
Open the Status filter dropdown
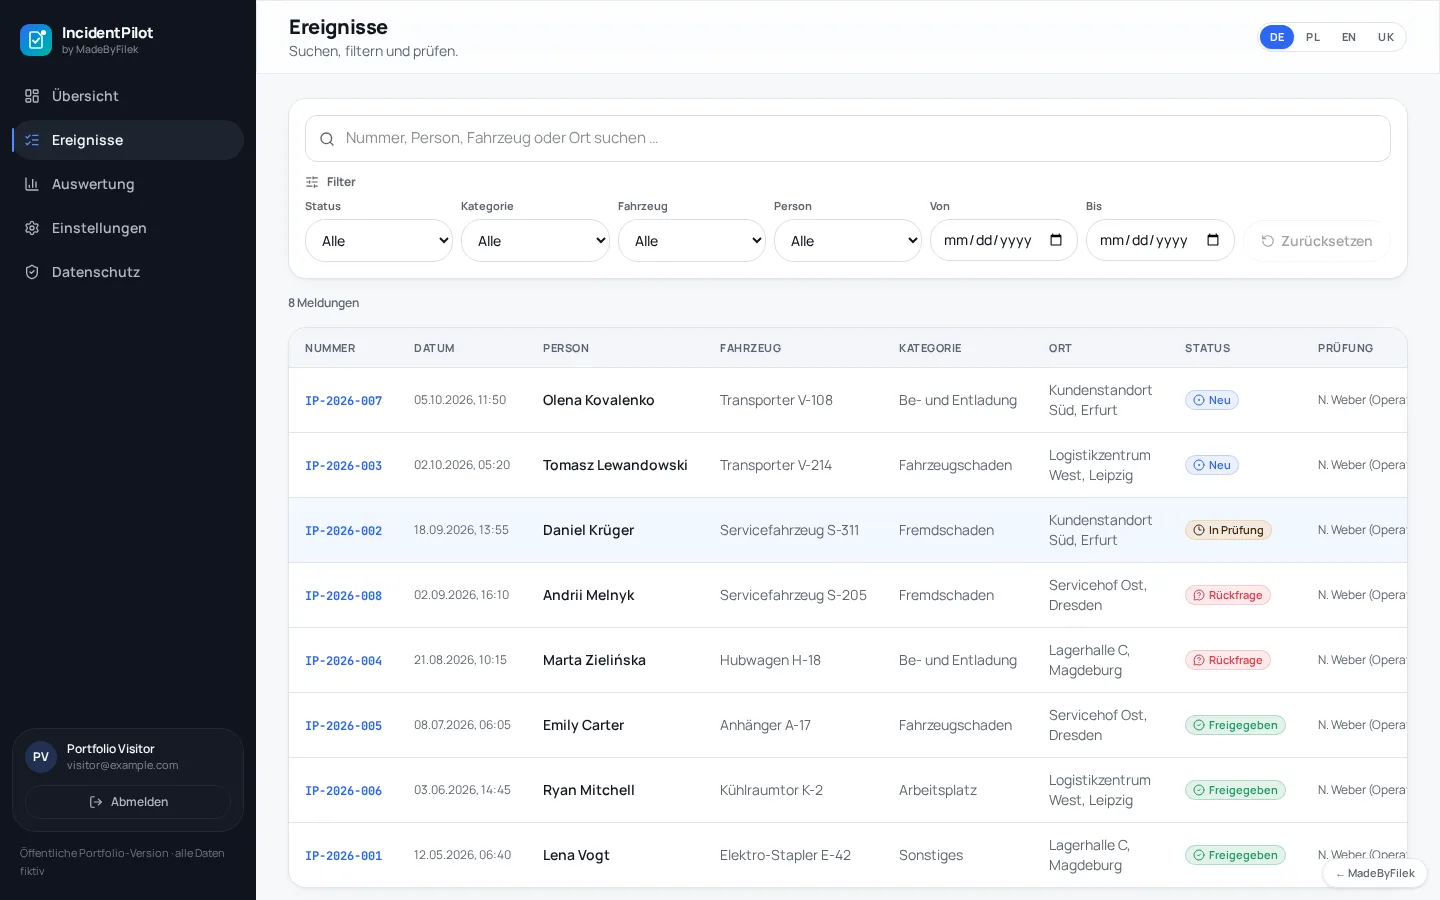click(x=379, y=241)
